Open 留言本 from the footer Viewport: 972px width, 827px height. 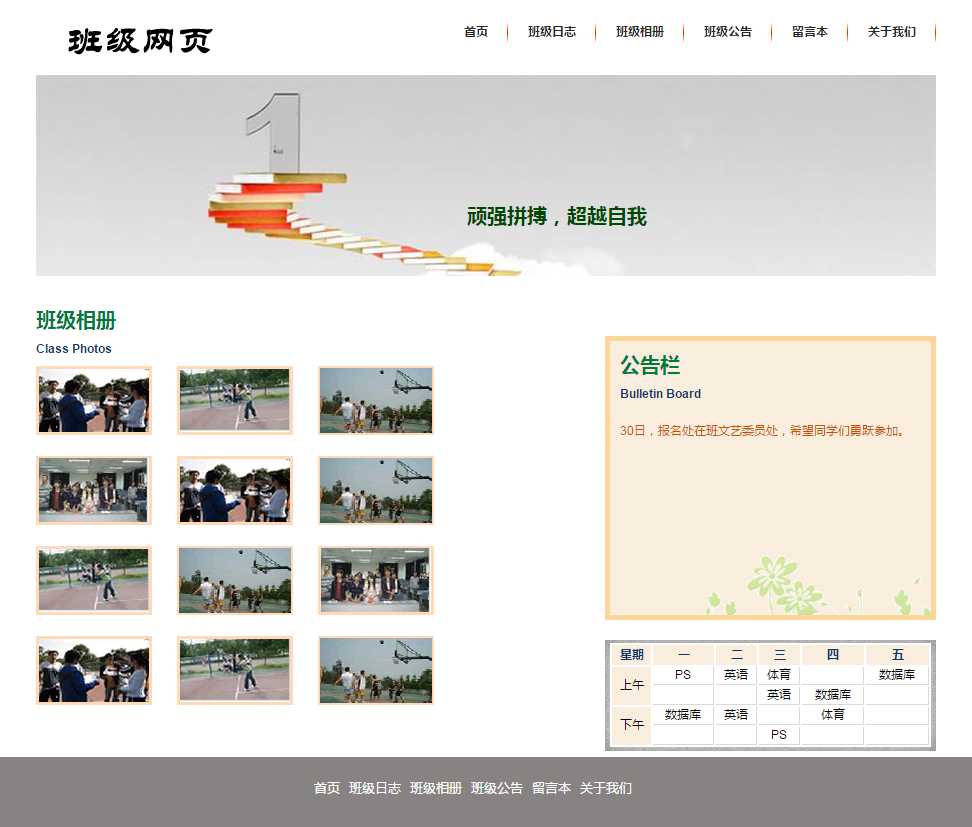point(551,788)
